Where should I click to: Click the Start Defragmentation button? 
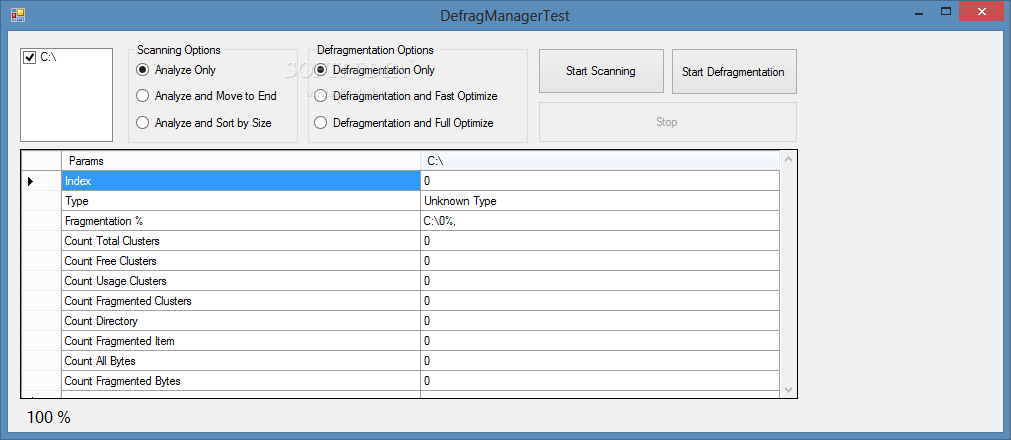(x=734, y=72)
